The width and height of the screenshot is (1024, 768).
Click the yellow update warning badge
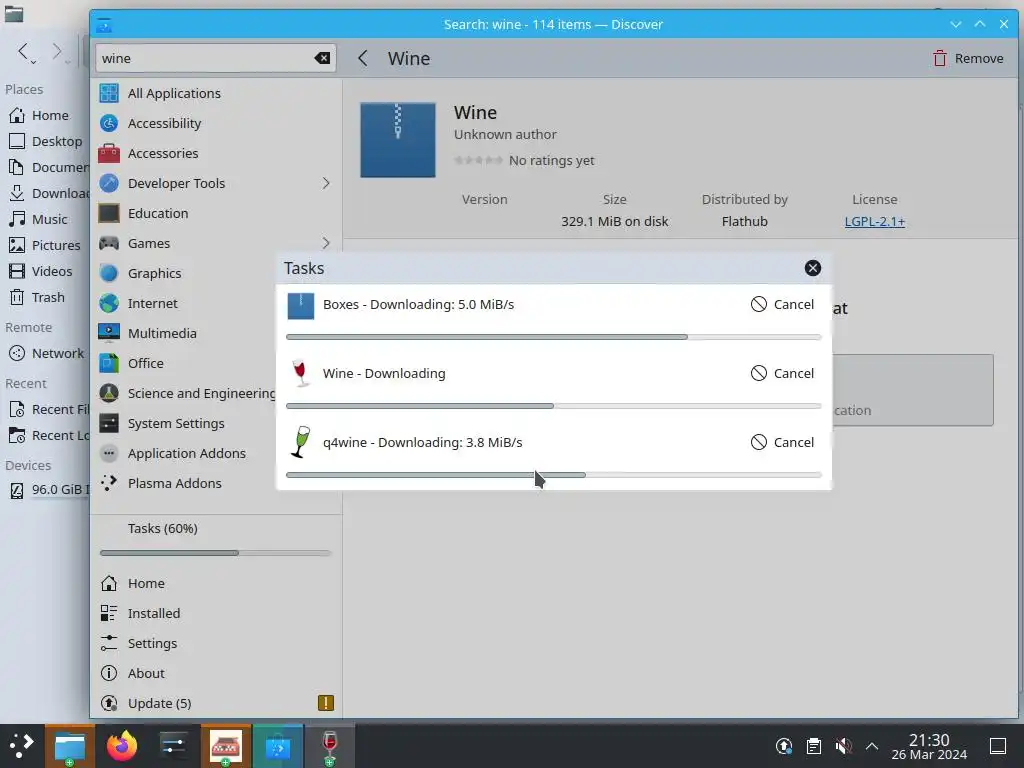[x=325, y=703]
